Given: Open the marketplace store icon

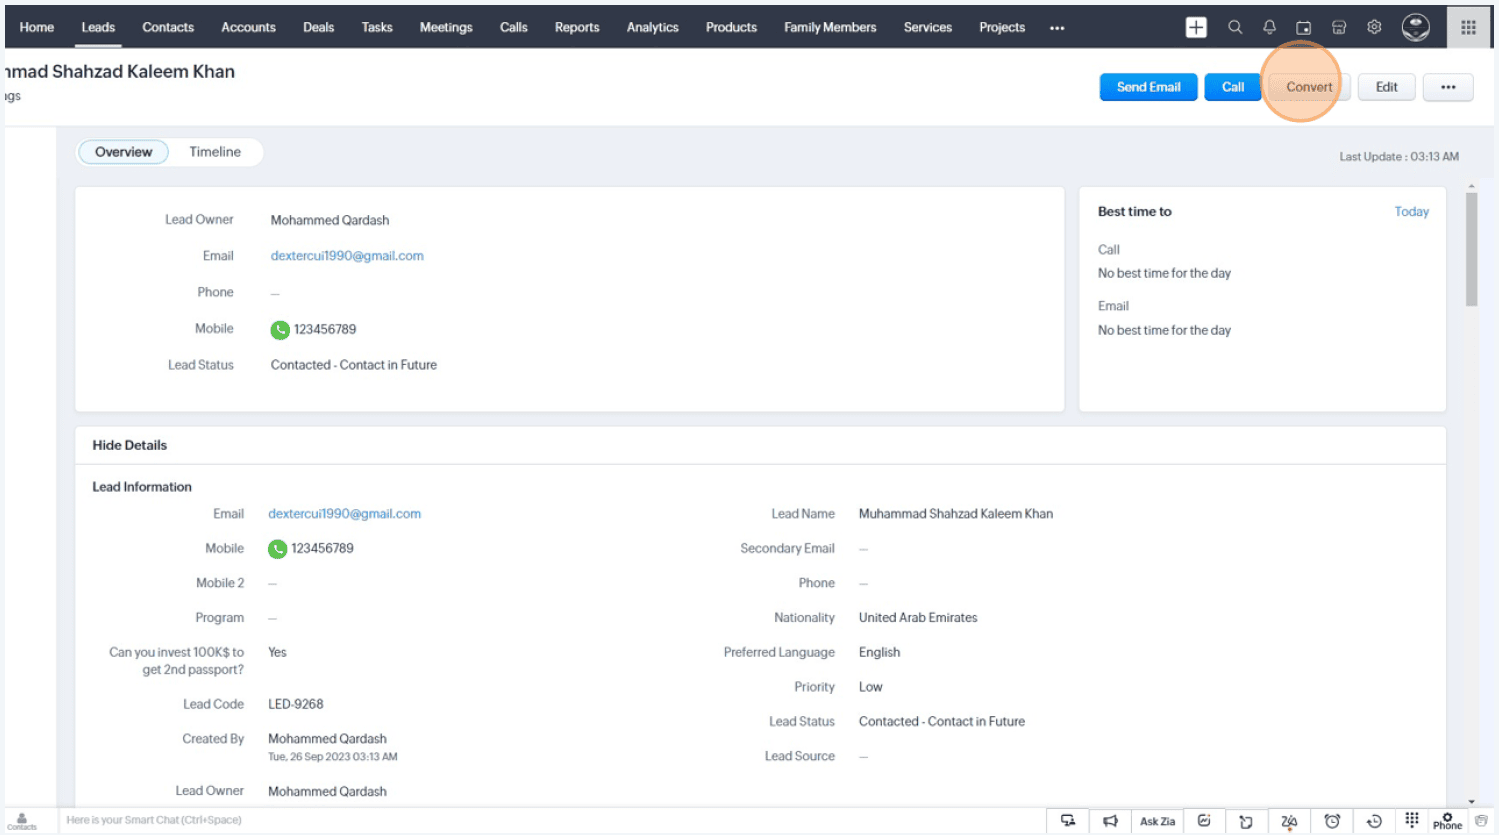Looking at the screenshot, I should [x=1339, y=27].
